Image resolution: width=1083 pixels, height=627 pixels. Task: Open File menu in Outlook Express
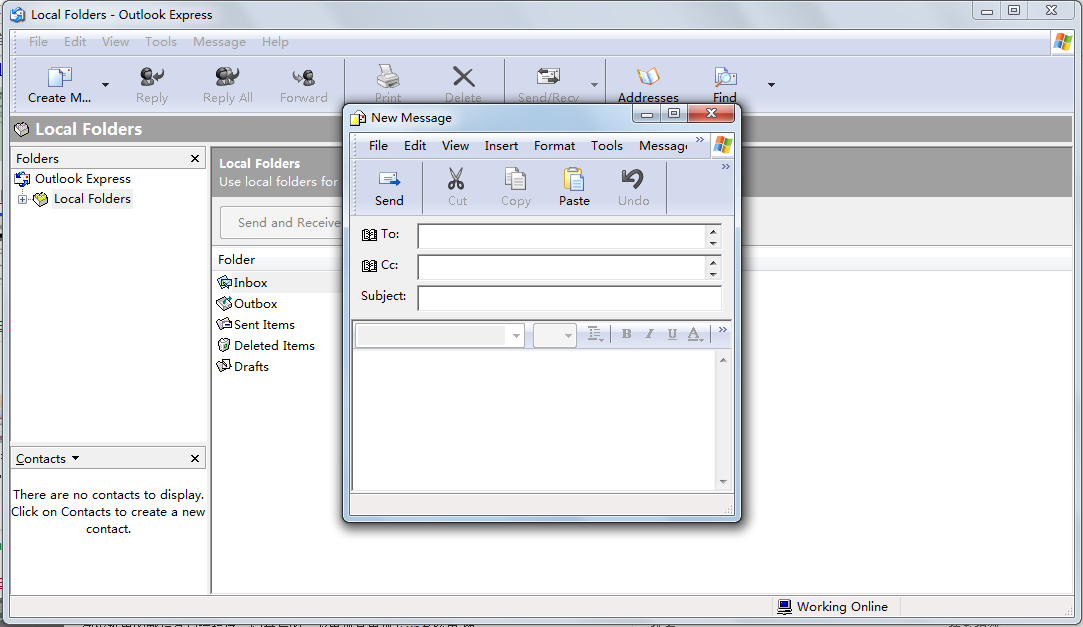pyautogui.click(x=38, y=42)
